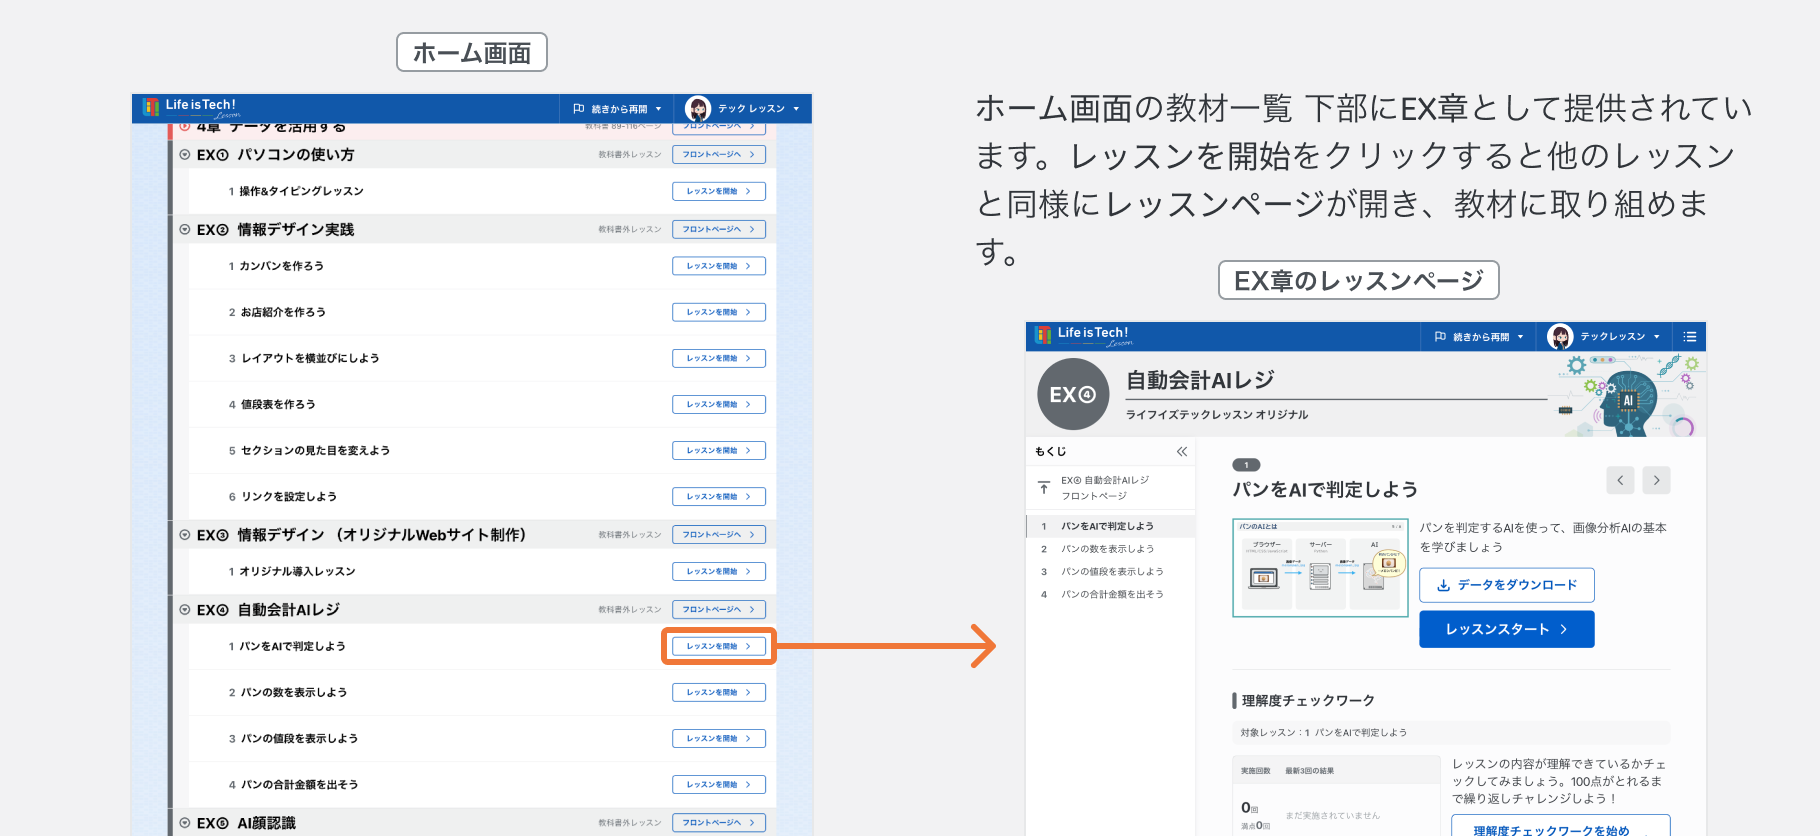Start lesson パンの合計金額を出そう on home screen
Screen dimensions: 1820x836
719,784
